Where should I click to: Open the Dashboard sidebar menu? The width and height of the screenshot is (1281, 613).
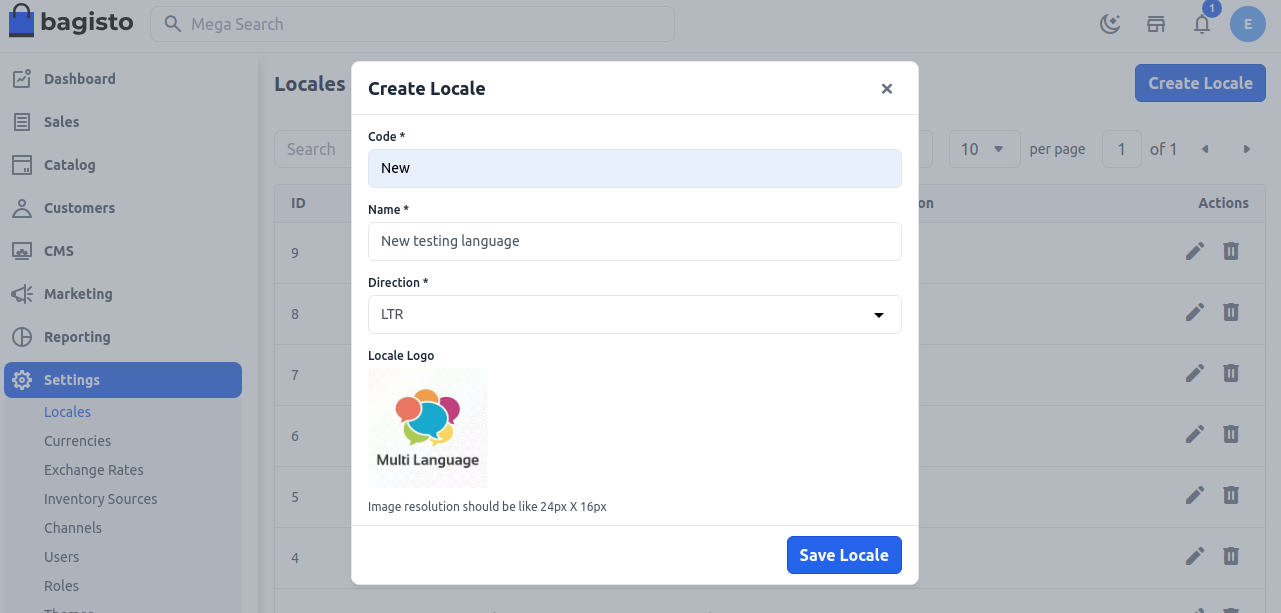click(80, 79)
